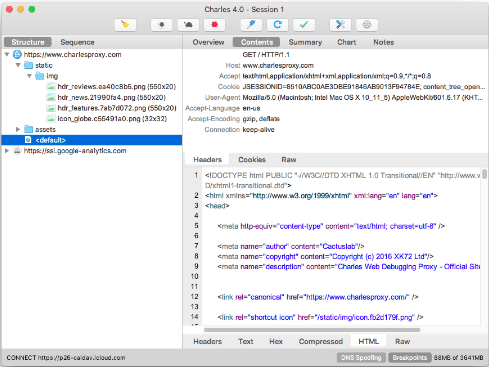Click line 12 canonical link in HTML
The width and height of the screenshot is (489, 367).
(x=318, y=297)
